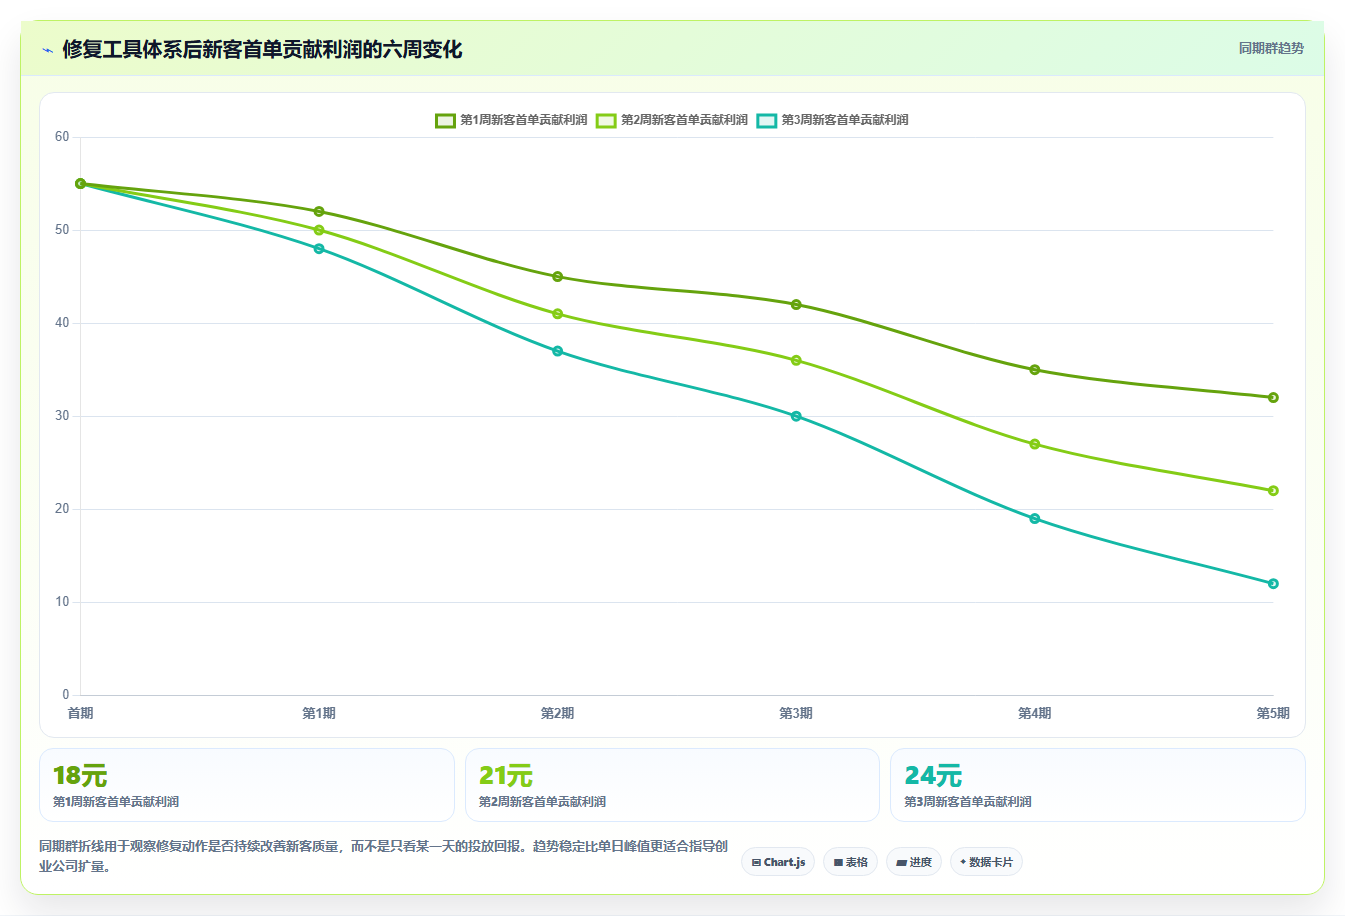Open the 18元 week-1 profit card
1345x916 pixels.
(x=247, y=785)
